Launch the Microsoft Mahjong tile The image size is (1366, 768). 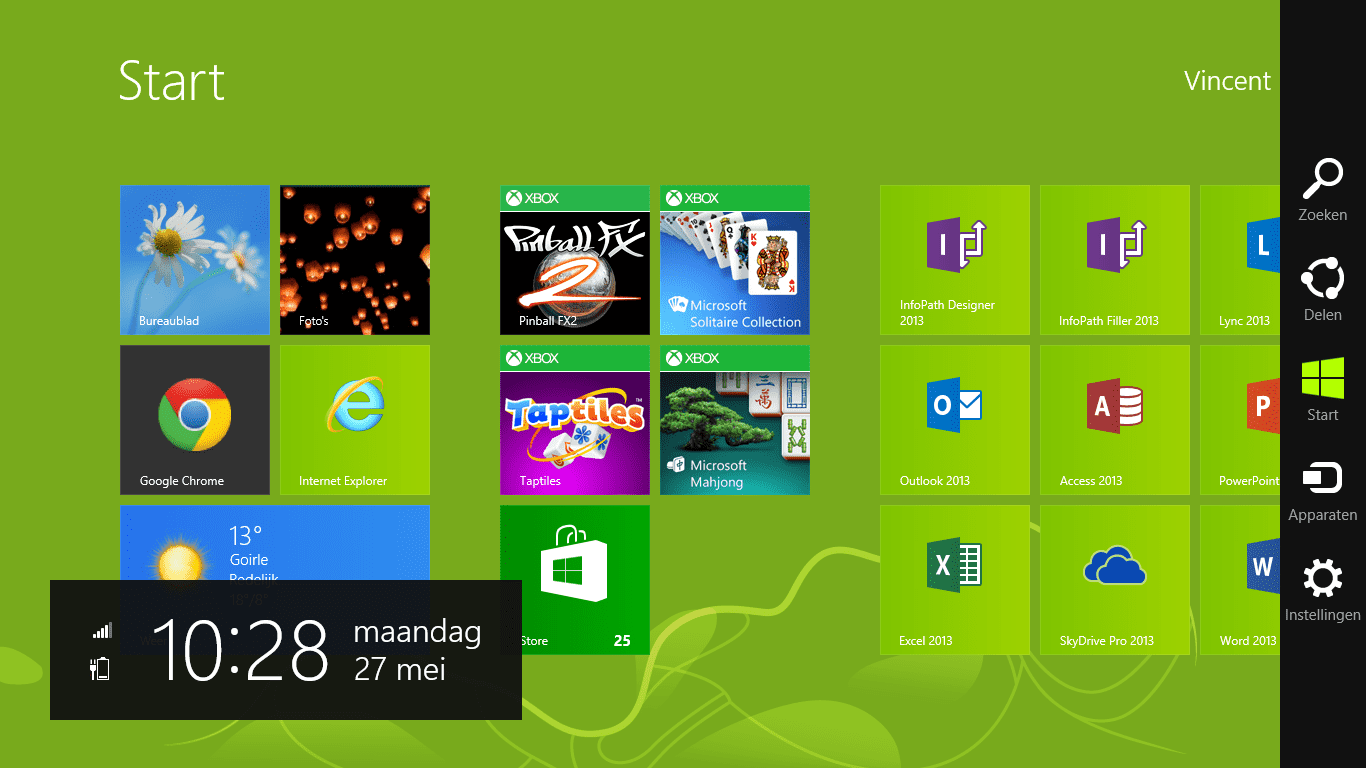[x=735, y=420]
